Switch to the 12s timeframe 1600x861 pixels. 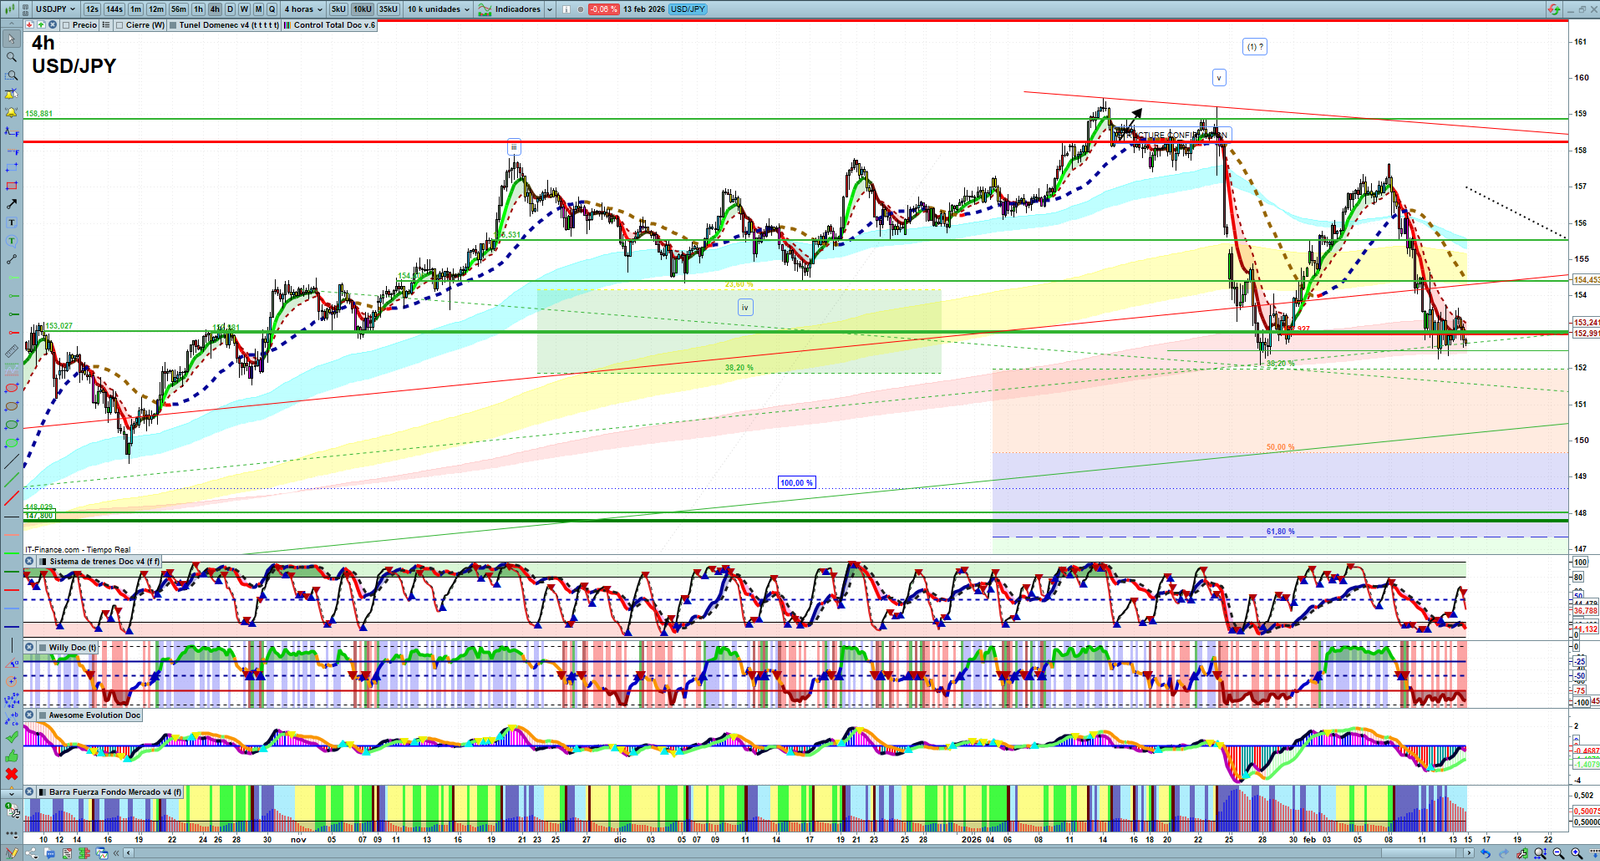tap(92, 9)
